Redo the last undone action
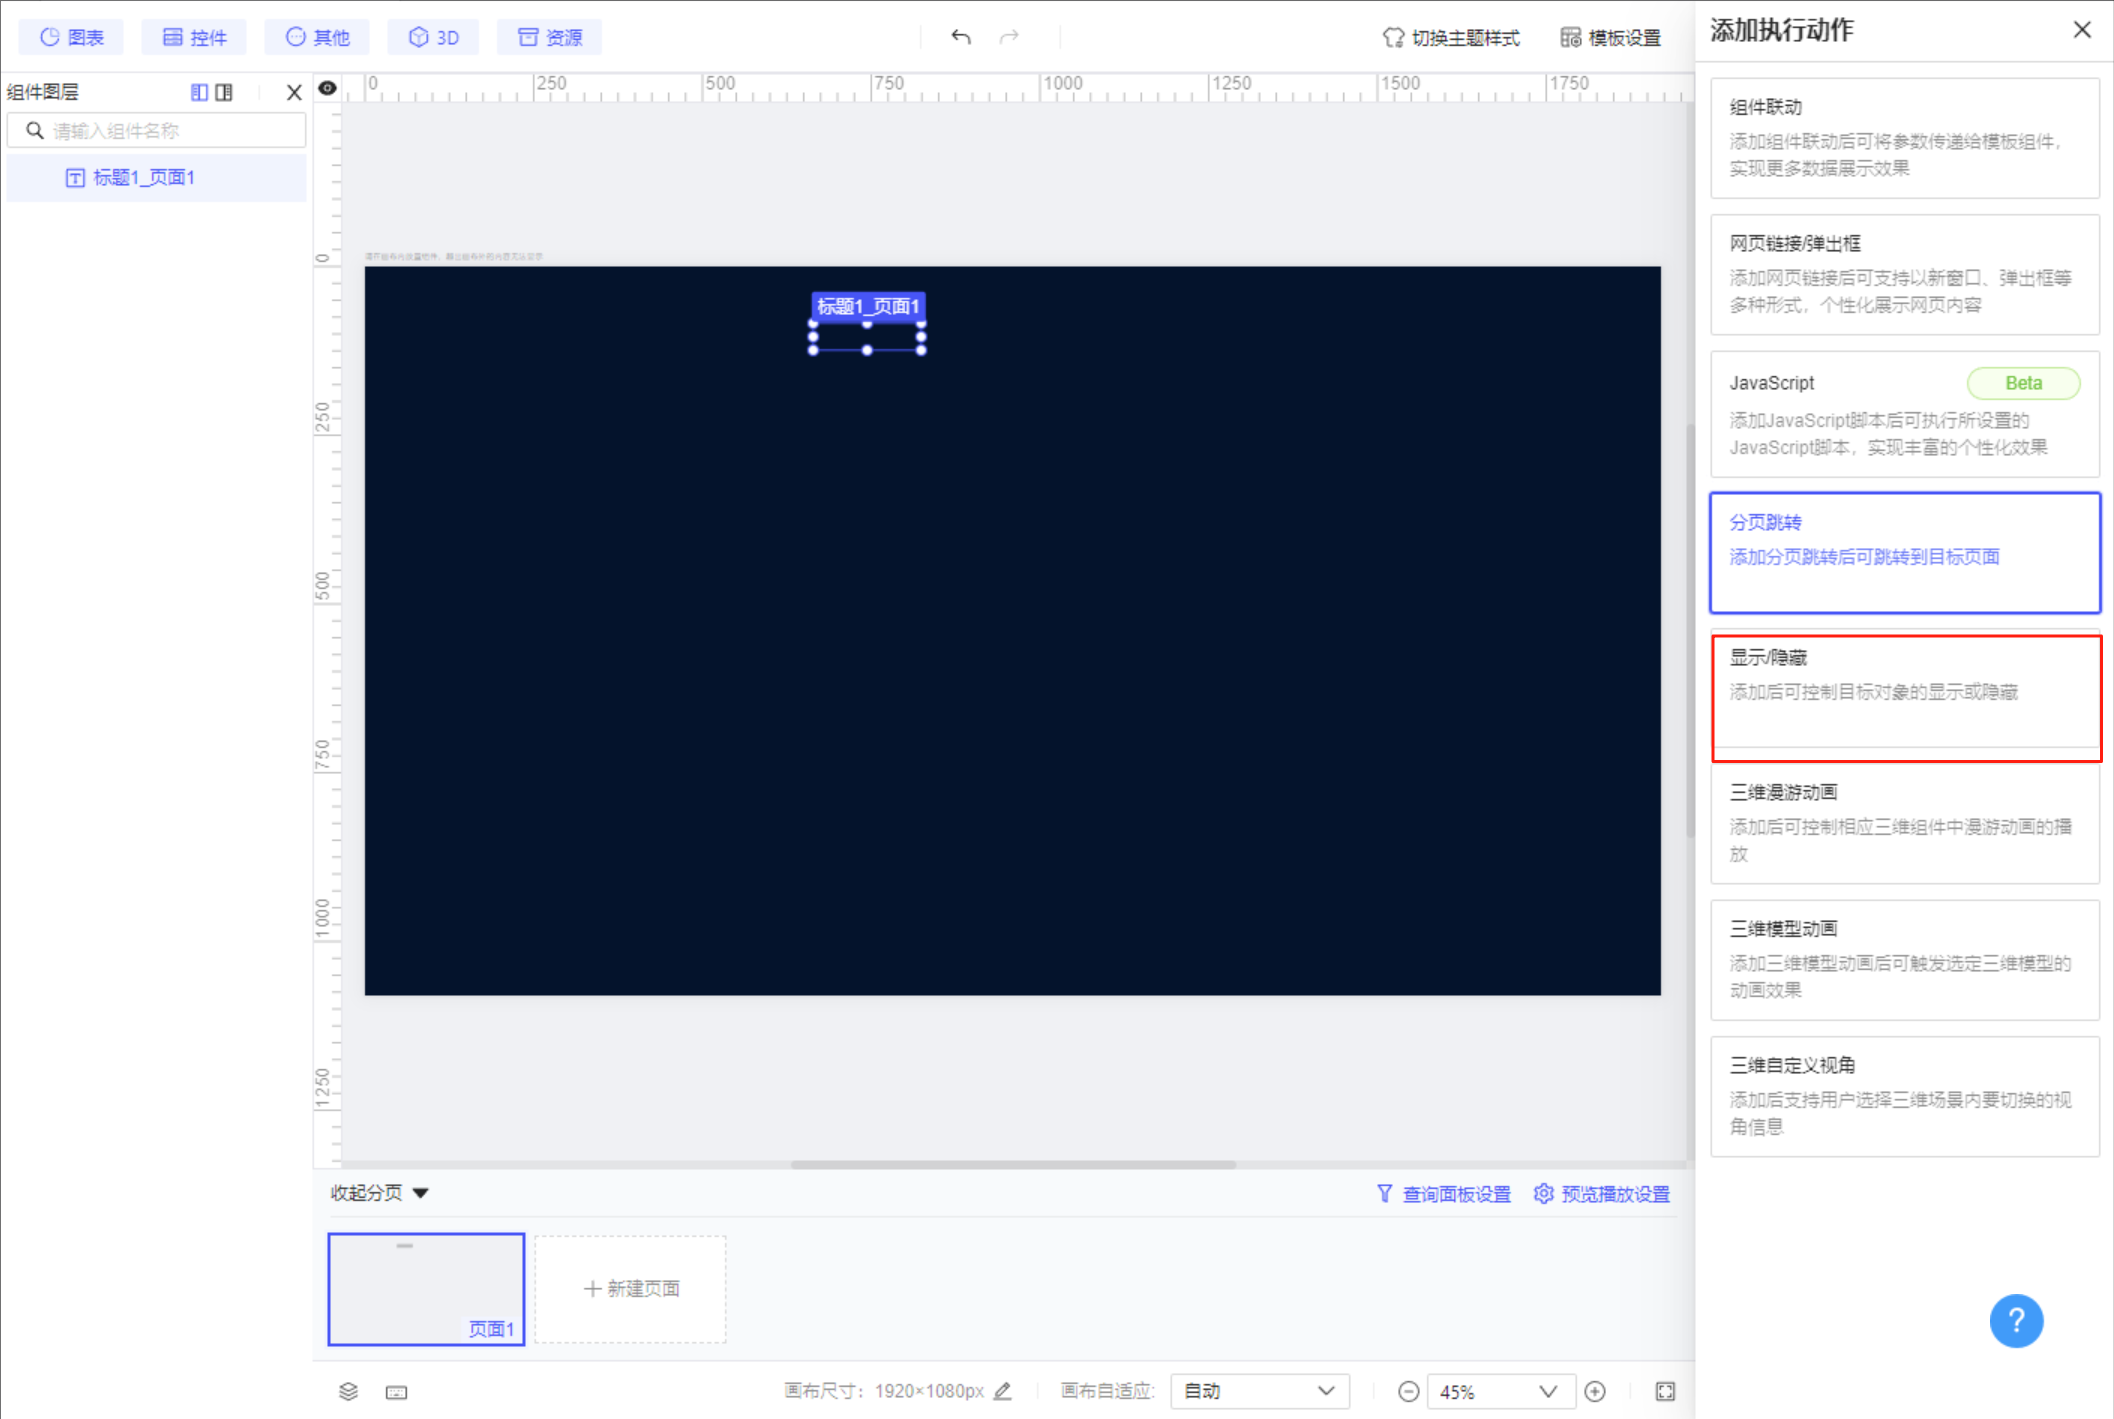This screenshot has width=2114, height=1419. (x=1009, y=37)
